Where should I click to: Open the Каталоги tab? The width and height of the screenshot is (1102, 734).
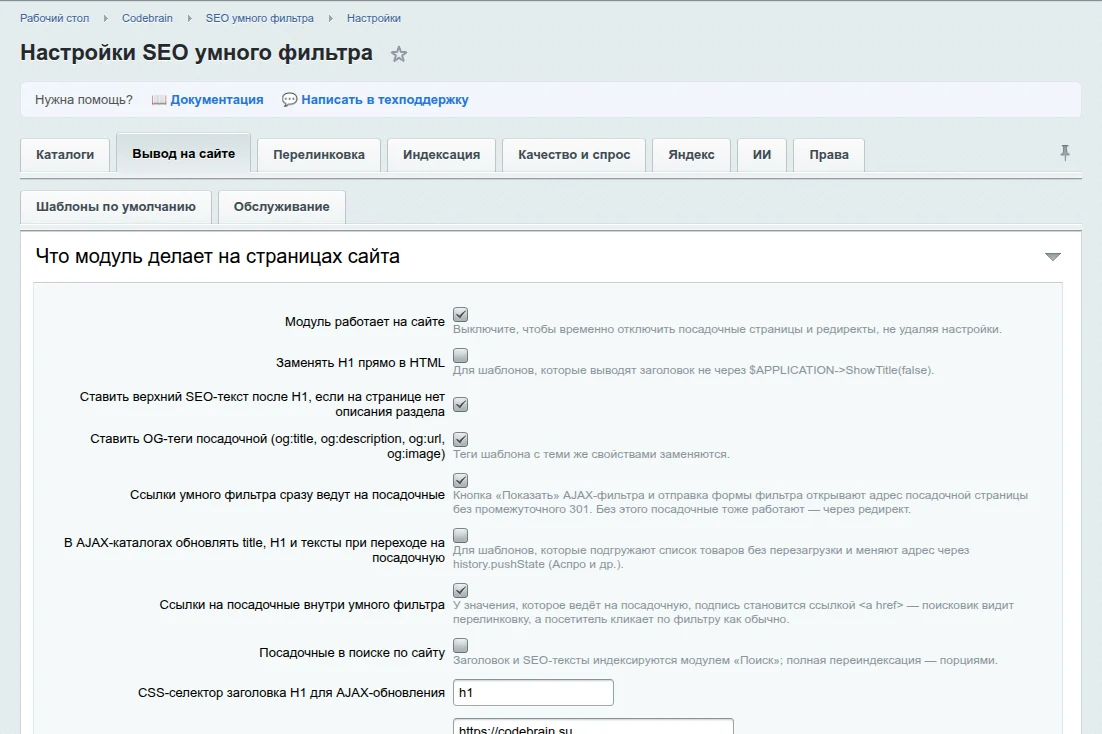click(x=65, y=155)
